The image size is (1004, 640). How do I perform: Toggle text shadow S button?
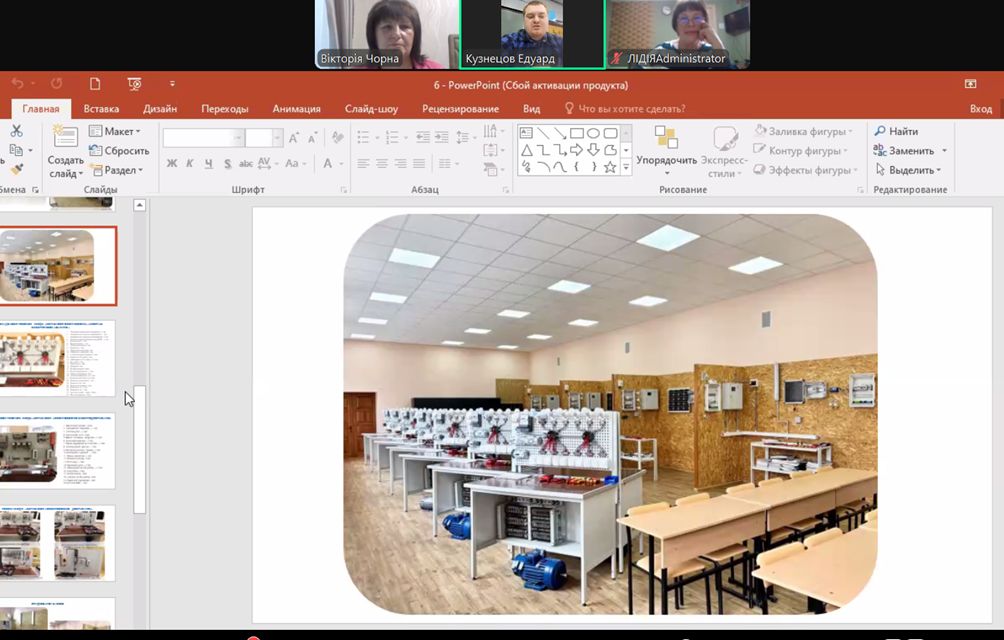coord(228,164)
